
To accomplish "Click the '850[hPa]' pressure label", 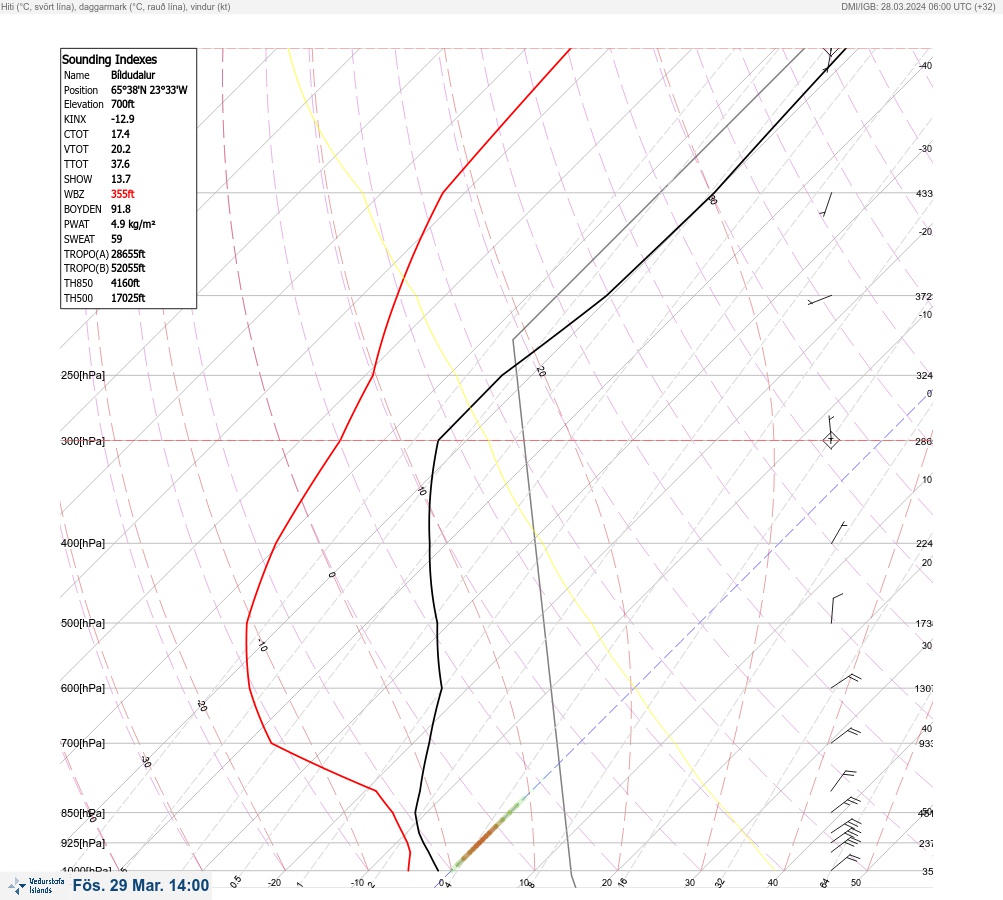I will (x=83, y=813).
